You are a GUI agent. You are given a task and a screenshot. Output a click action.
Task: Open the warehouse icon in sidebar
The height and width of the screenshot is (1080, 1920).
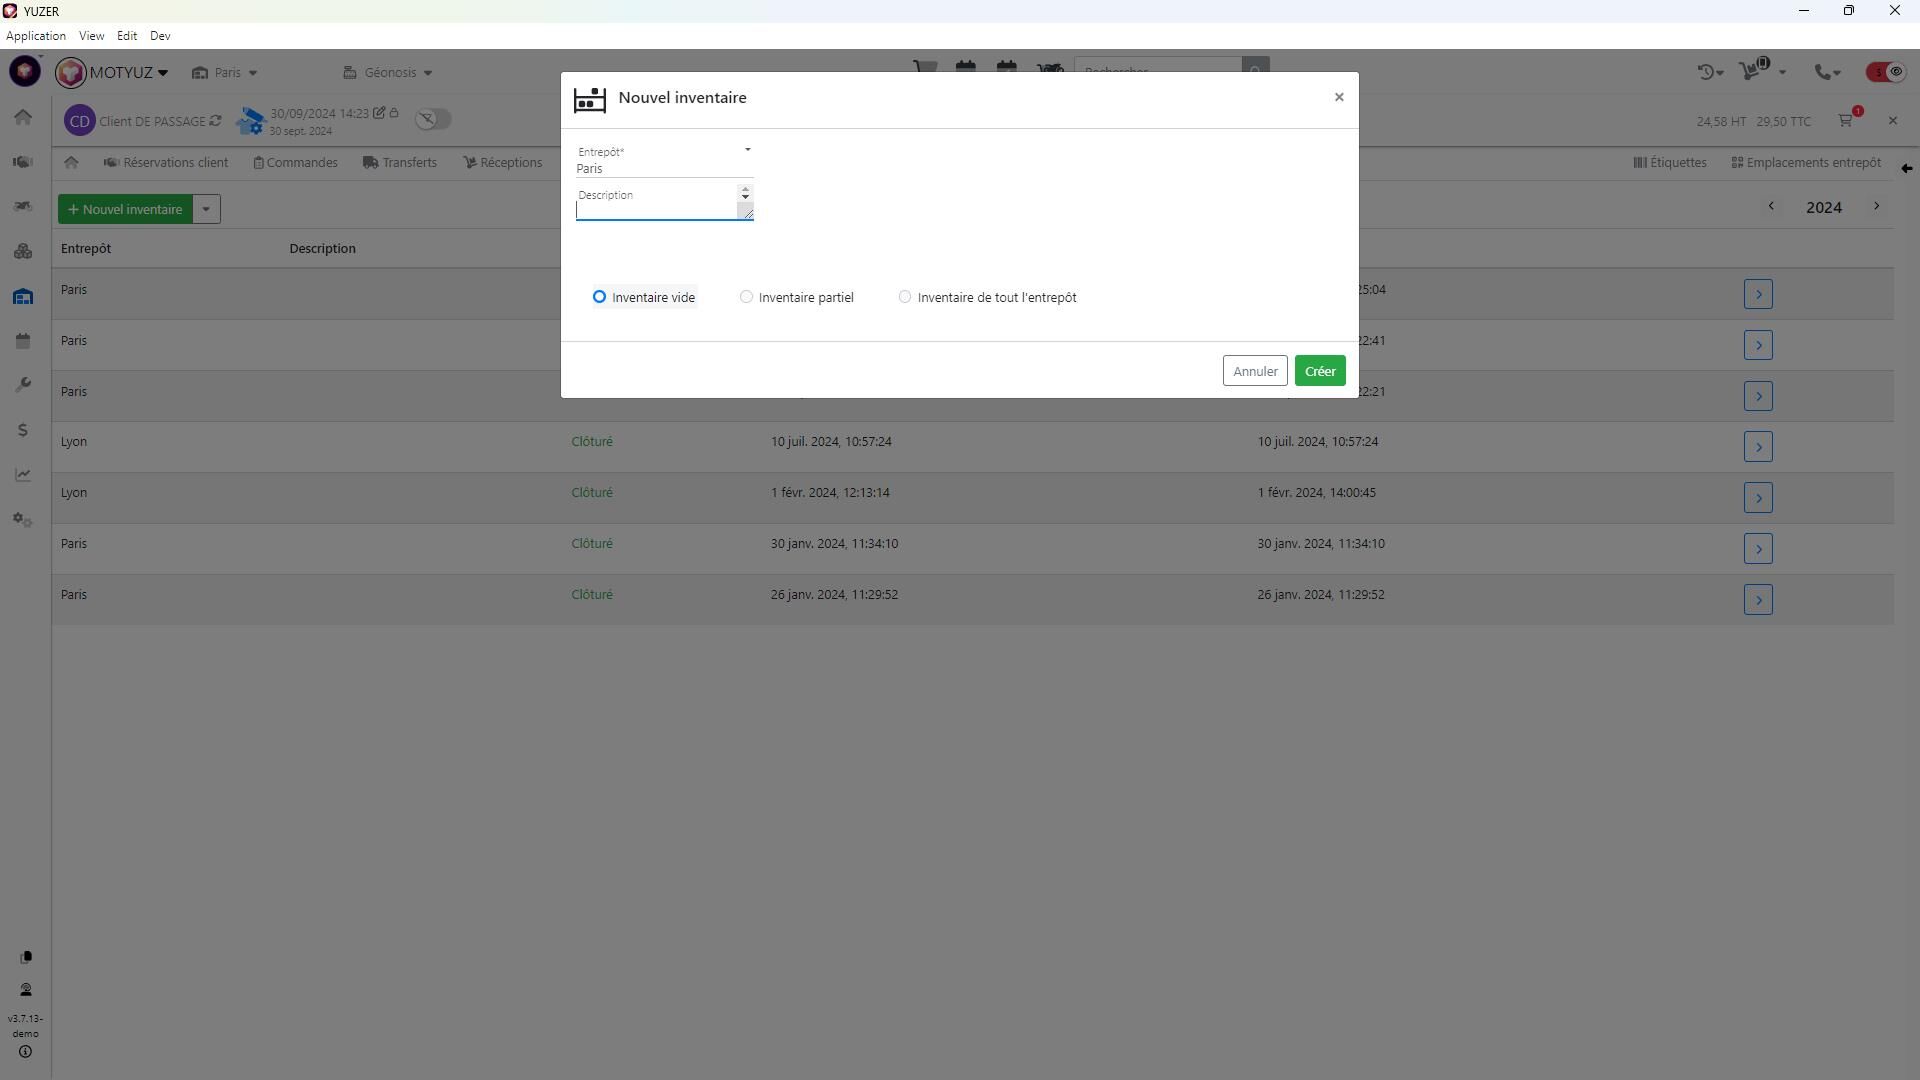tap(23, 297)
